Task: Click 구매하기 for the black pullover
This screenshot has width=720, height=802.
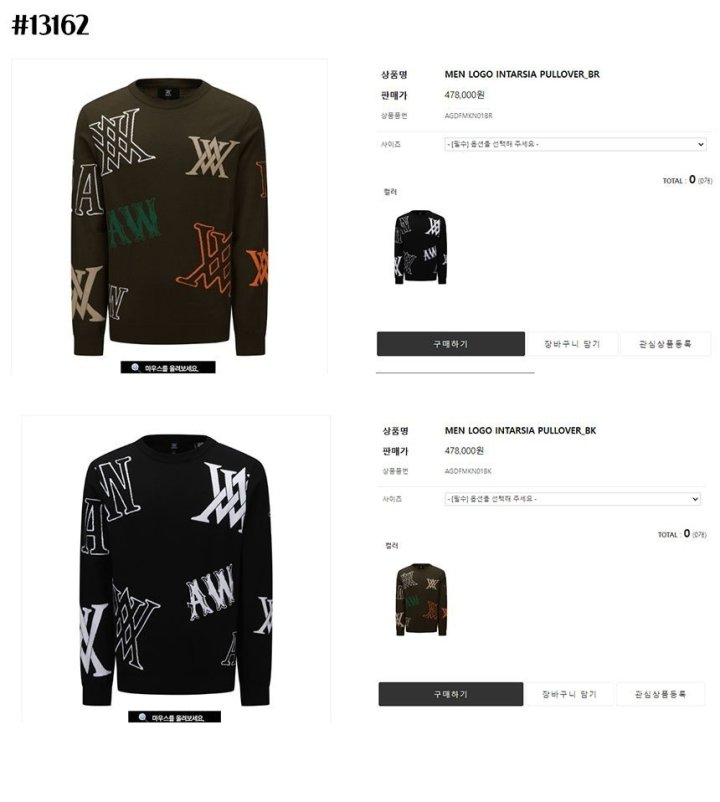Action: (451, 694)
